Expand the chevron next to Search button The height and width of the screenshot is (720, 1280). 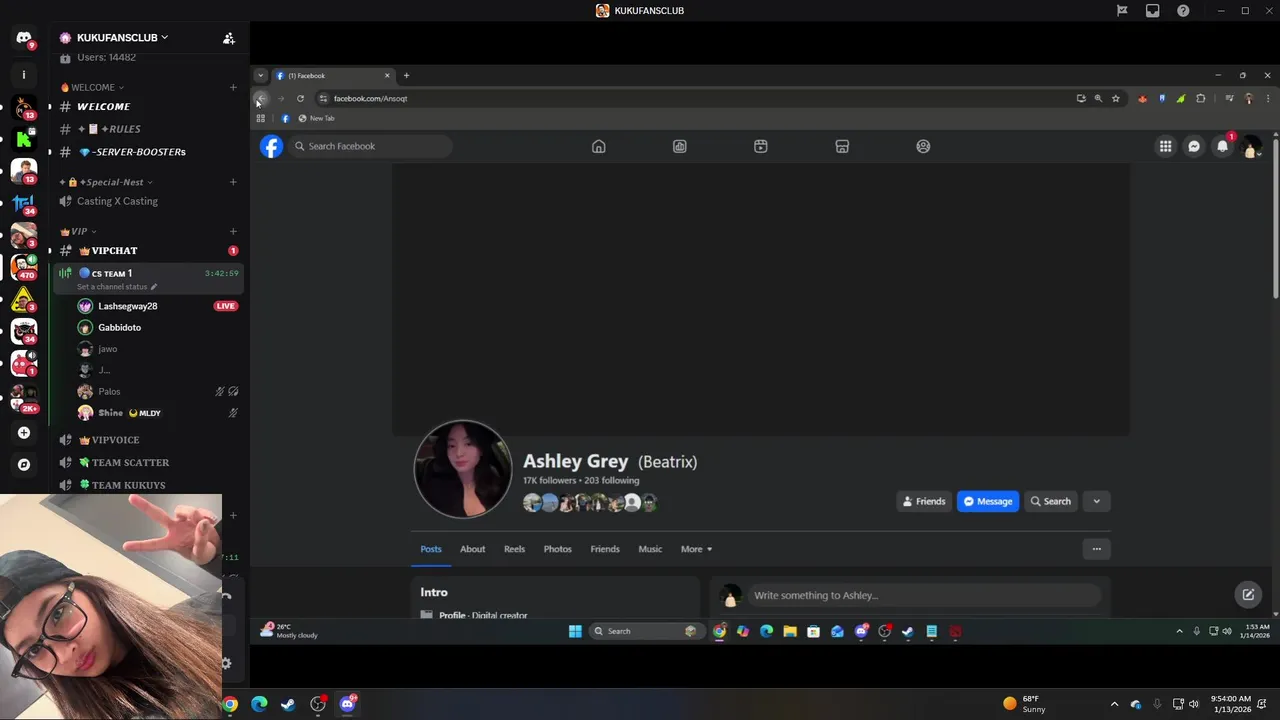(x=1096, y=501)
